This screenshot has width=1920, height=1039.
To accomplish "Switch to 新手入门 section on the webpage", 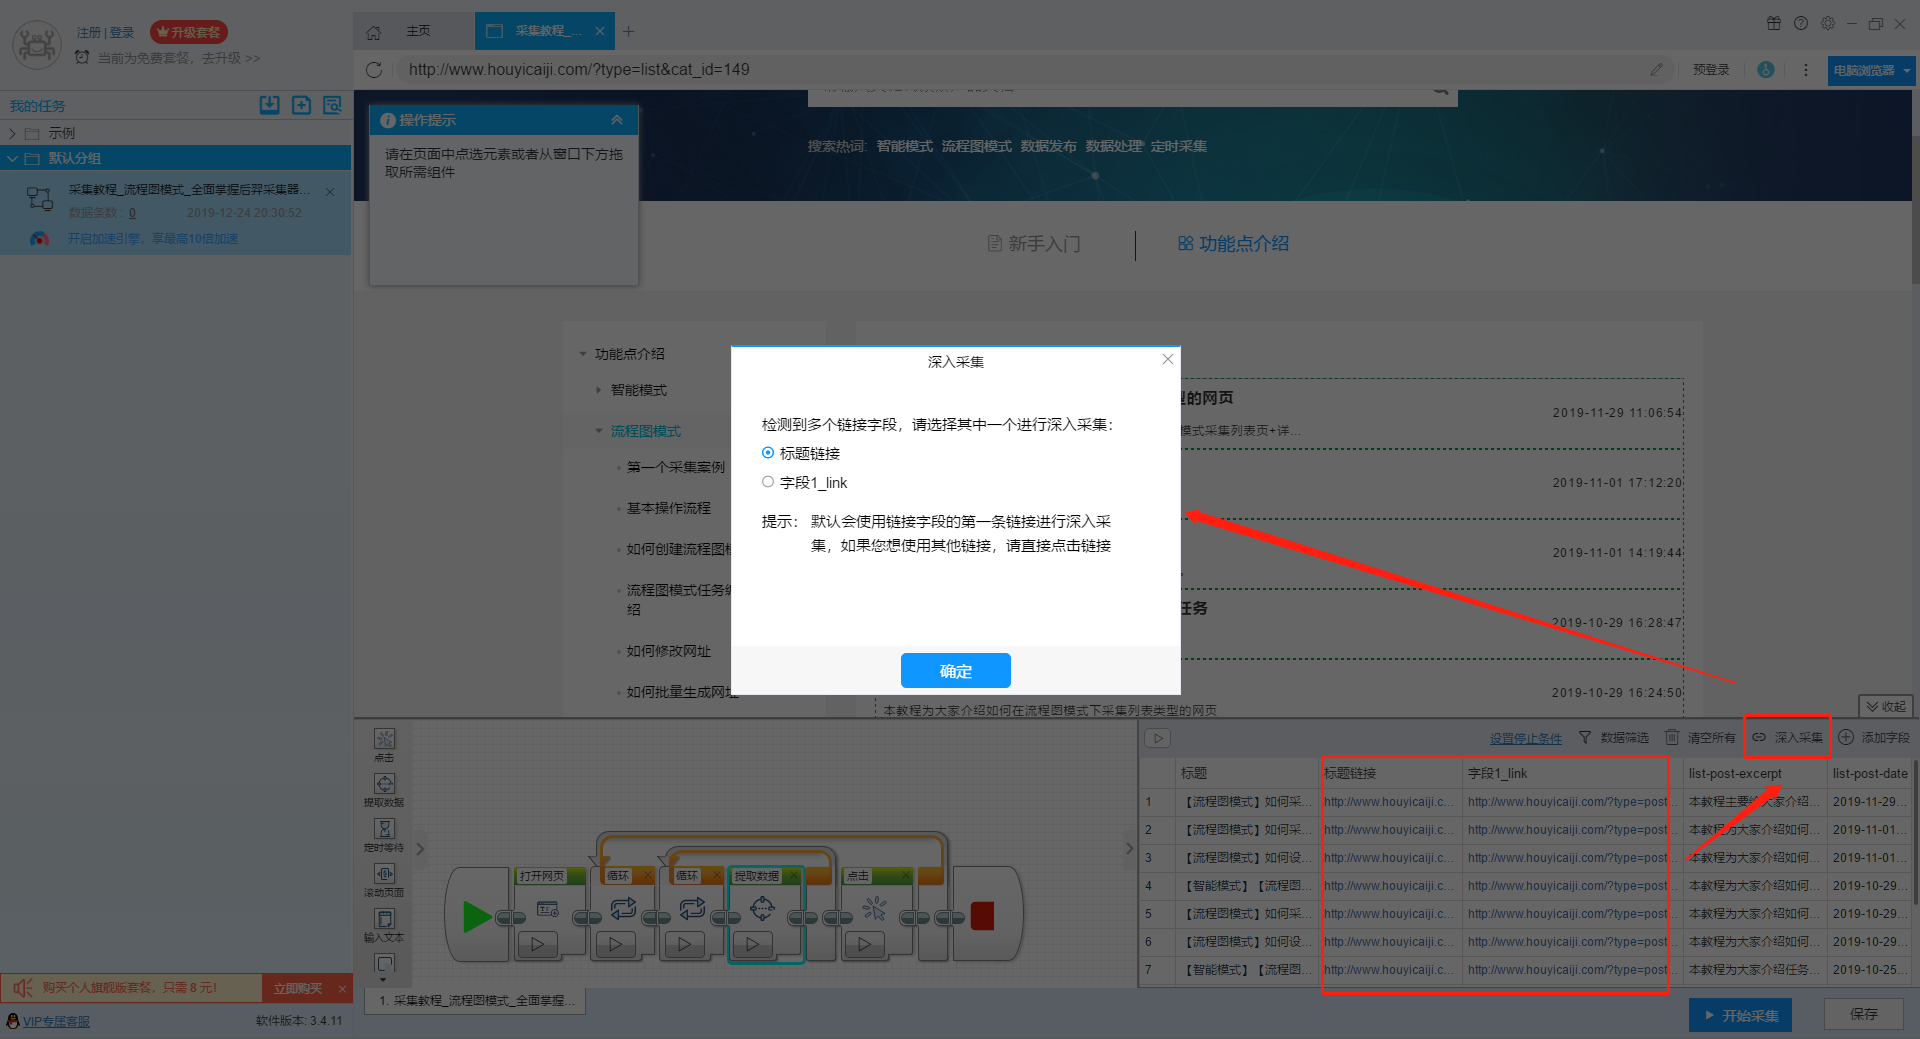I will click(x=1033, y=244).
